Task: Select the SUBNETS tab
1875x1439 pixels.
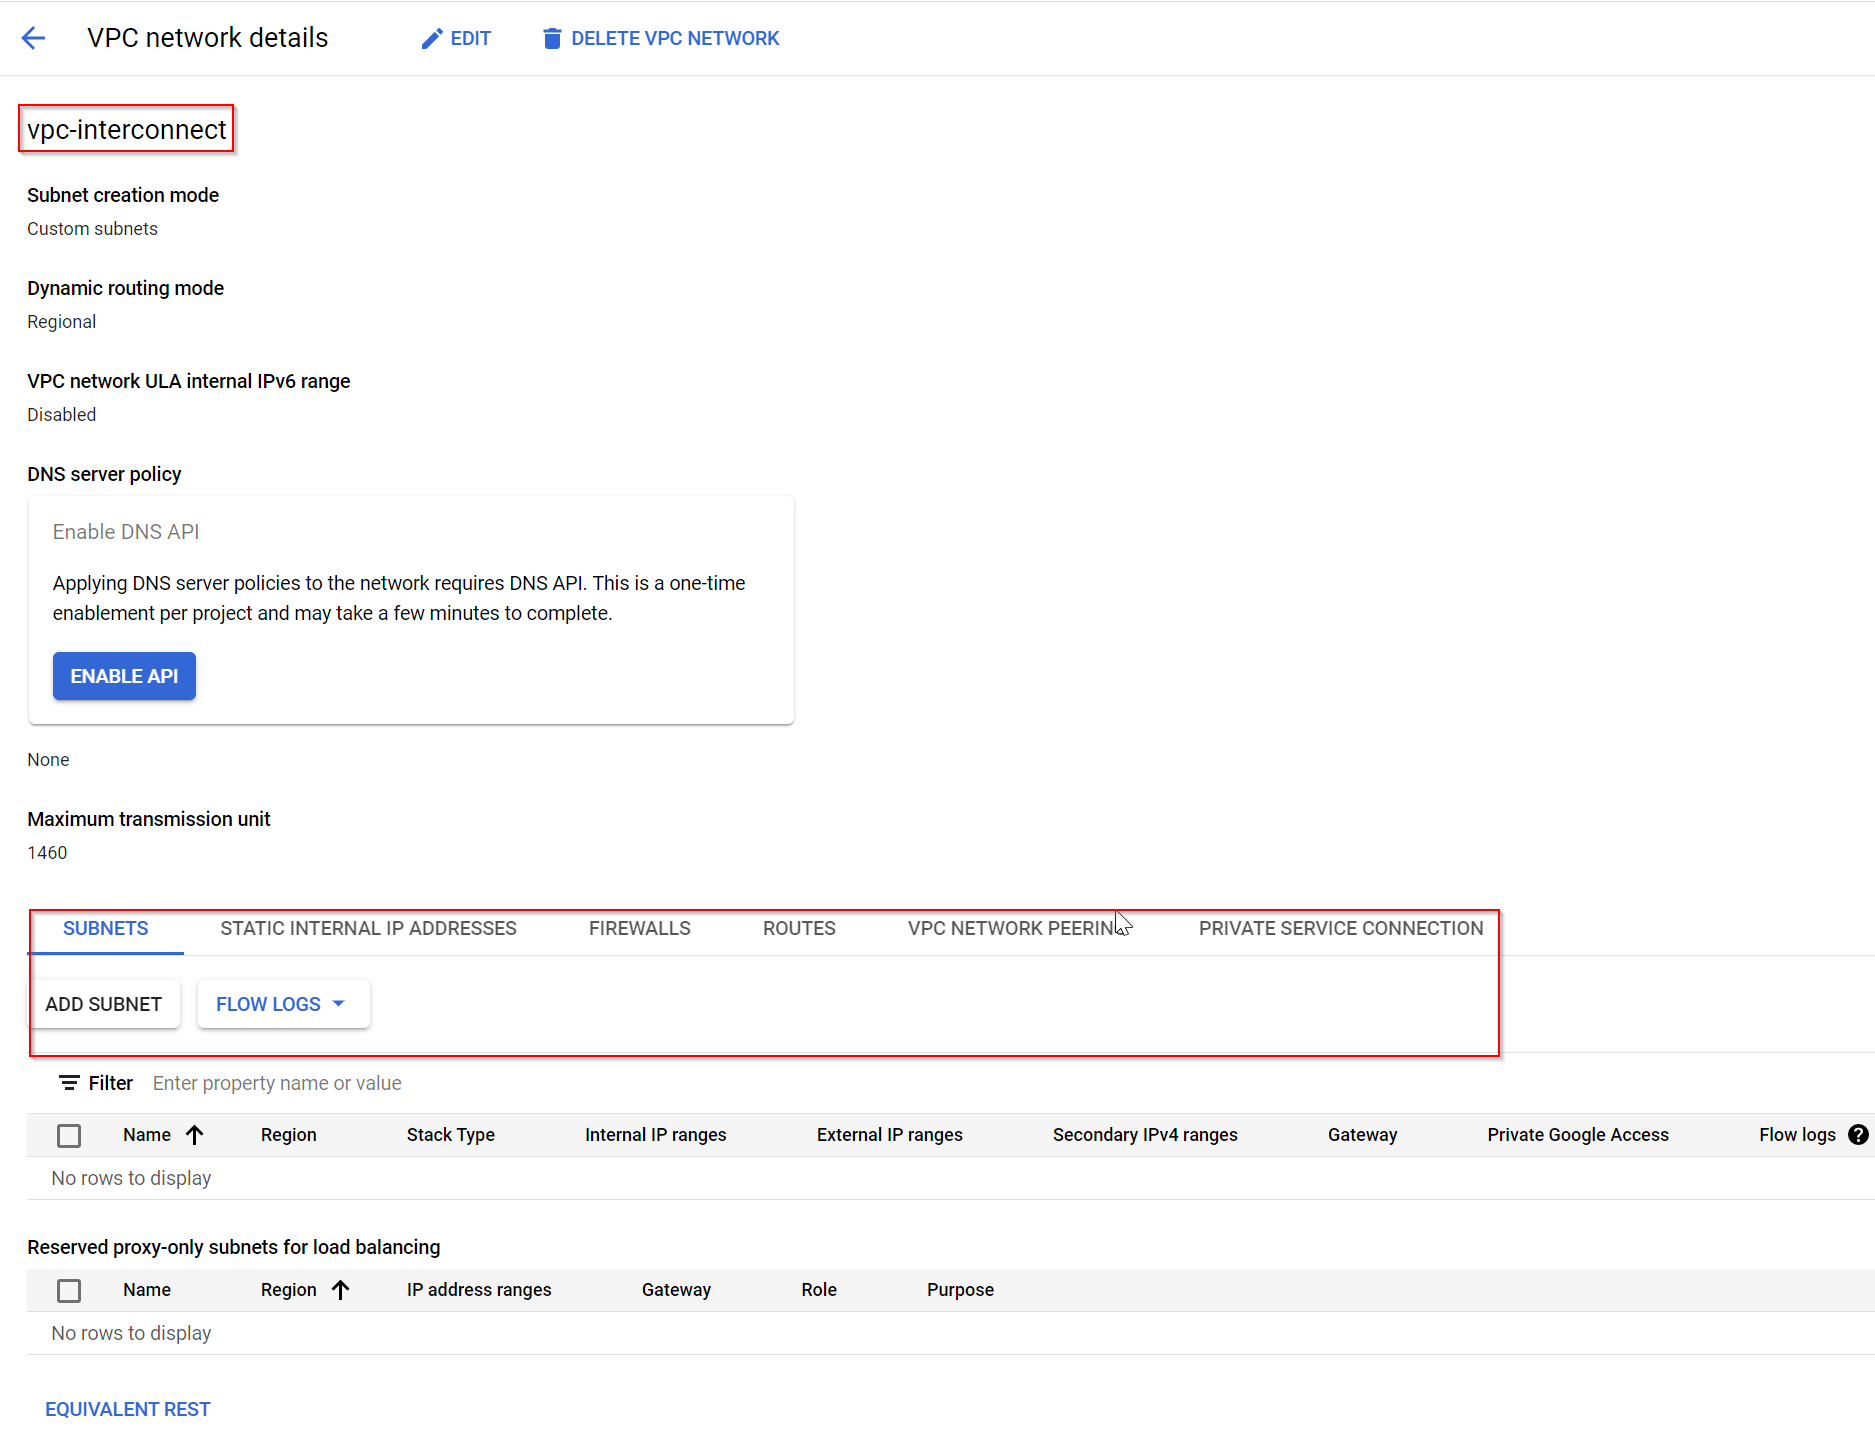Action: click(x=105, y=928)
